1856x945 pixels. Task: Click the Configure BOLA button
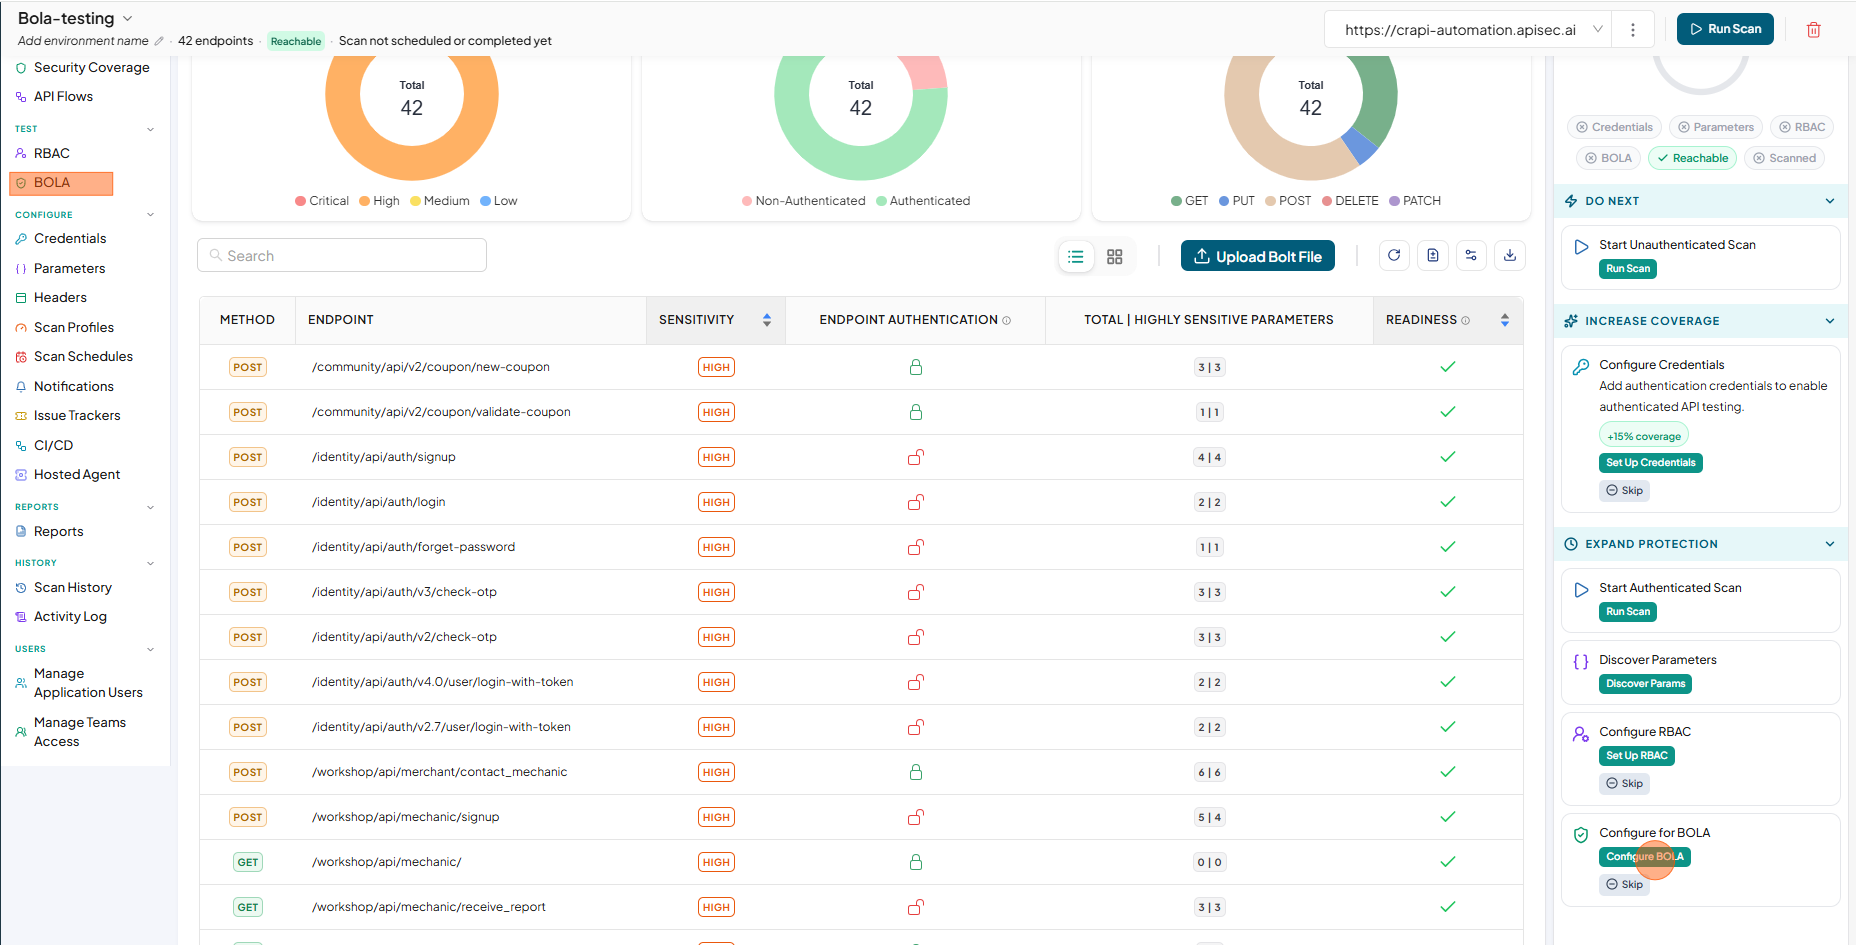click(1645, 857)
